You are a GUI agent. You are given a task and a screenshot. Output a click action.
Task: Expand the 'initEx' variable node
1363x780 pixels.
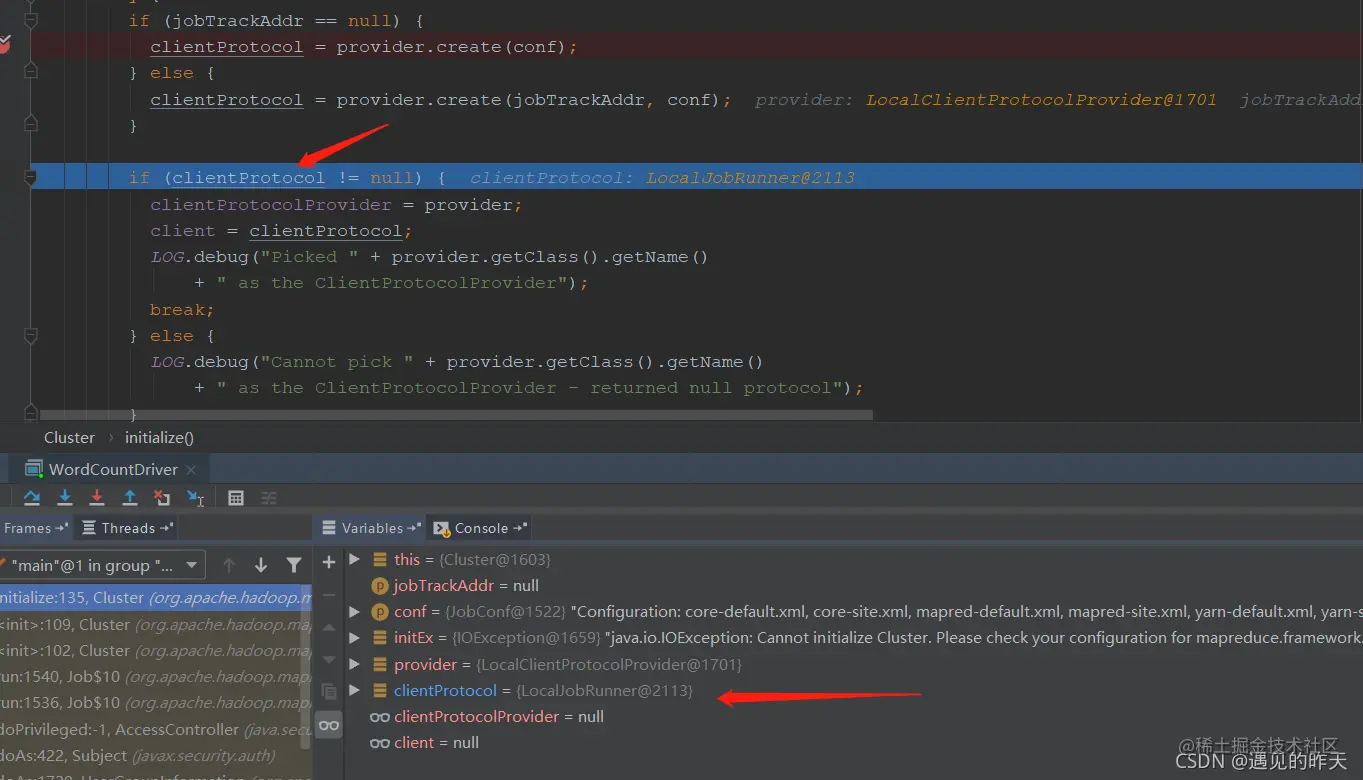pos(354,637)
